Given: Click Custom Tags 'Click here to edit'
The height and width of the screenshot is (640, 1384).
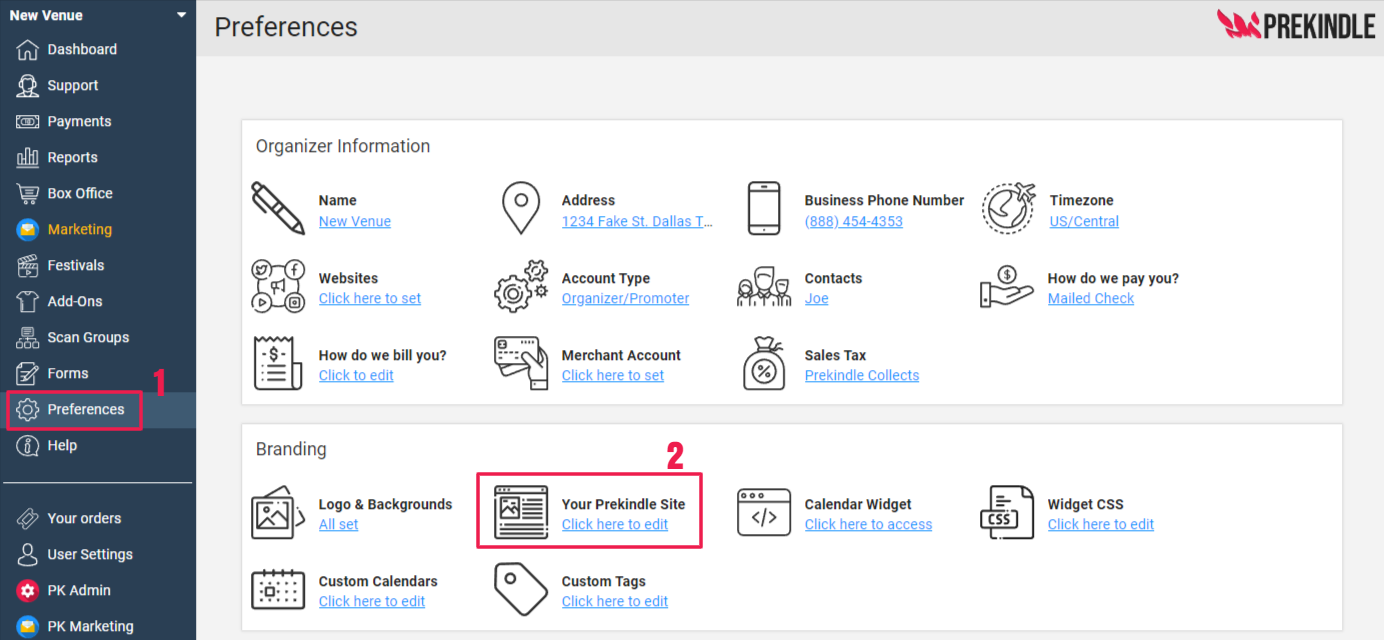Looking at the screenshot, I should pos(615,601).
